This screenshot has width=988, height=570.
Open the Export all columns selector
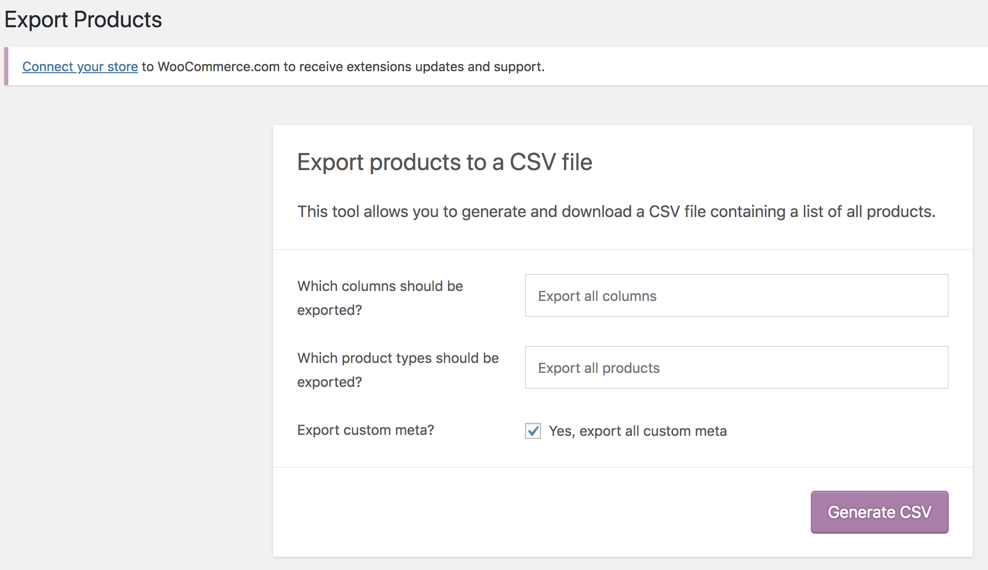[x=736, y=296]
